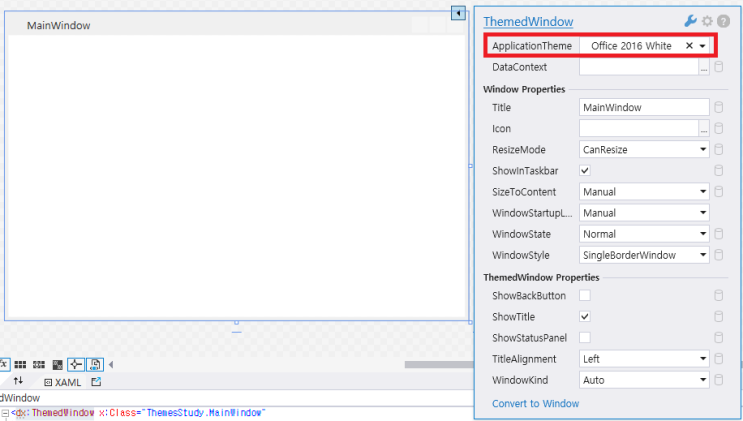Image resolution: width=743 pixels, height=421 pixels.
Task: Toggle snapping to snaplines icon
Action: coord(76,365)
